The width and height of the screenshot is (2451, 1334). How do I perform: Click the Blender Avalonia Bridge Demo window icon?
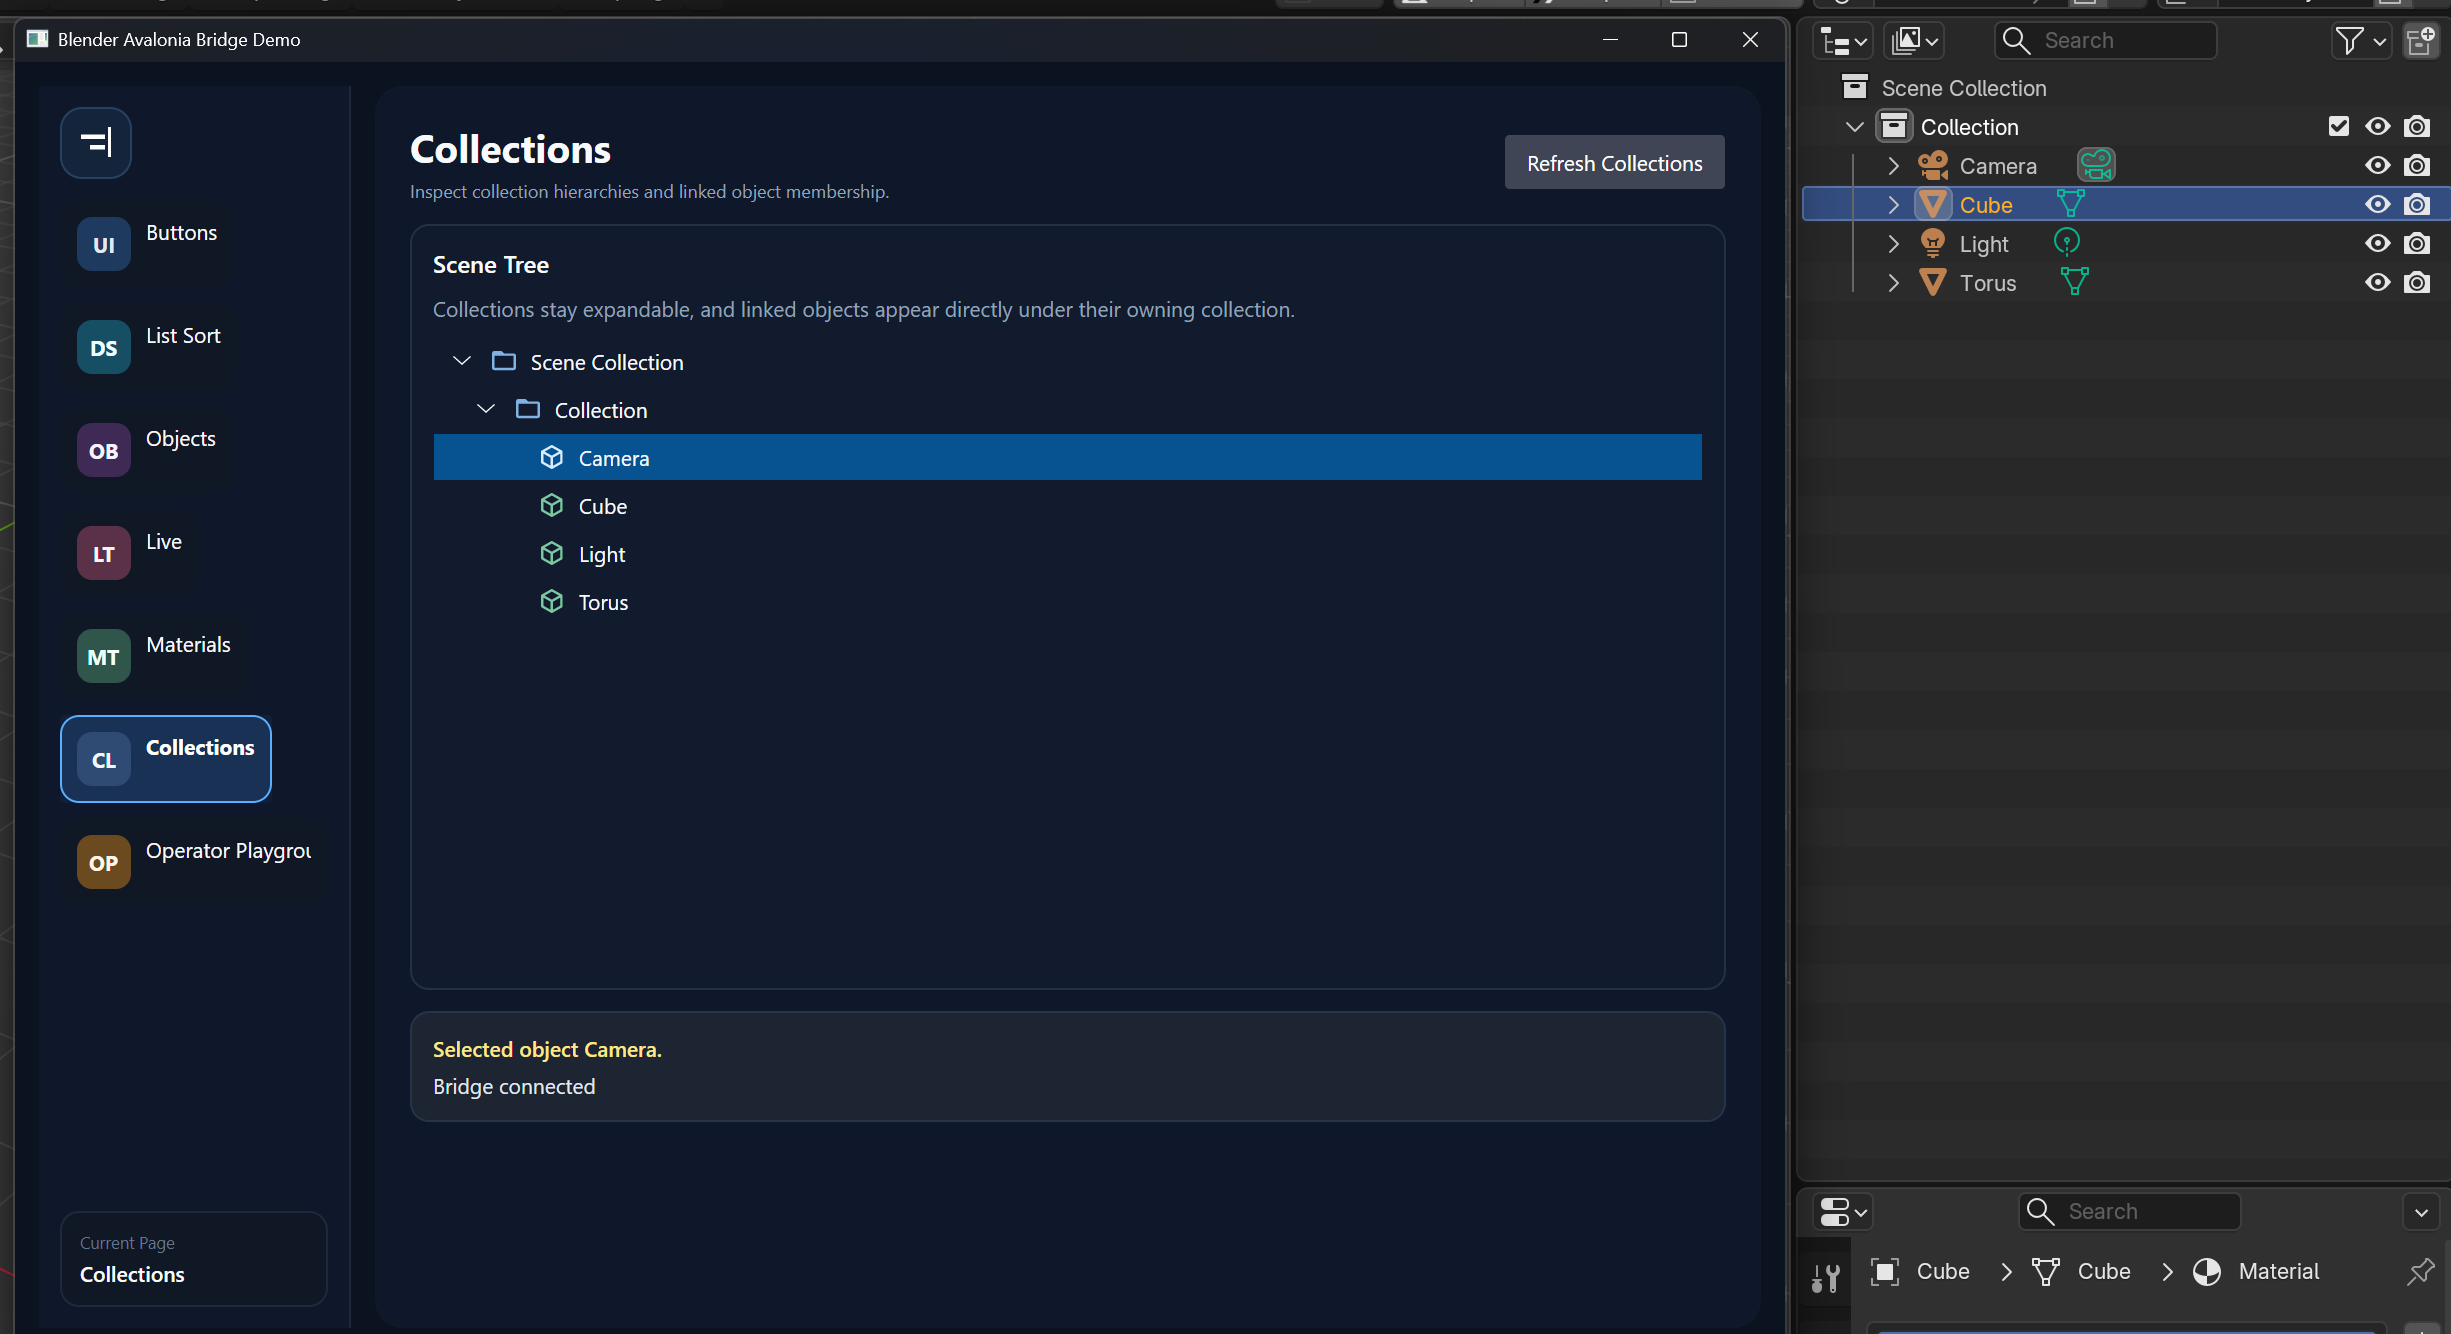coord(37,39)
